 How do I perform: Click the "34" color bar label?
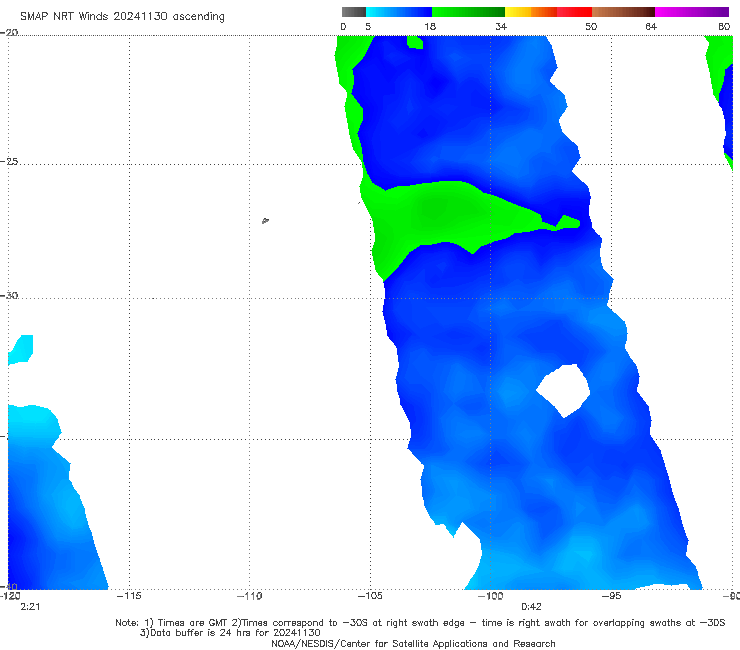point(501,27)
